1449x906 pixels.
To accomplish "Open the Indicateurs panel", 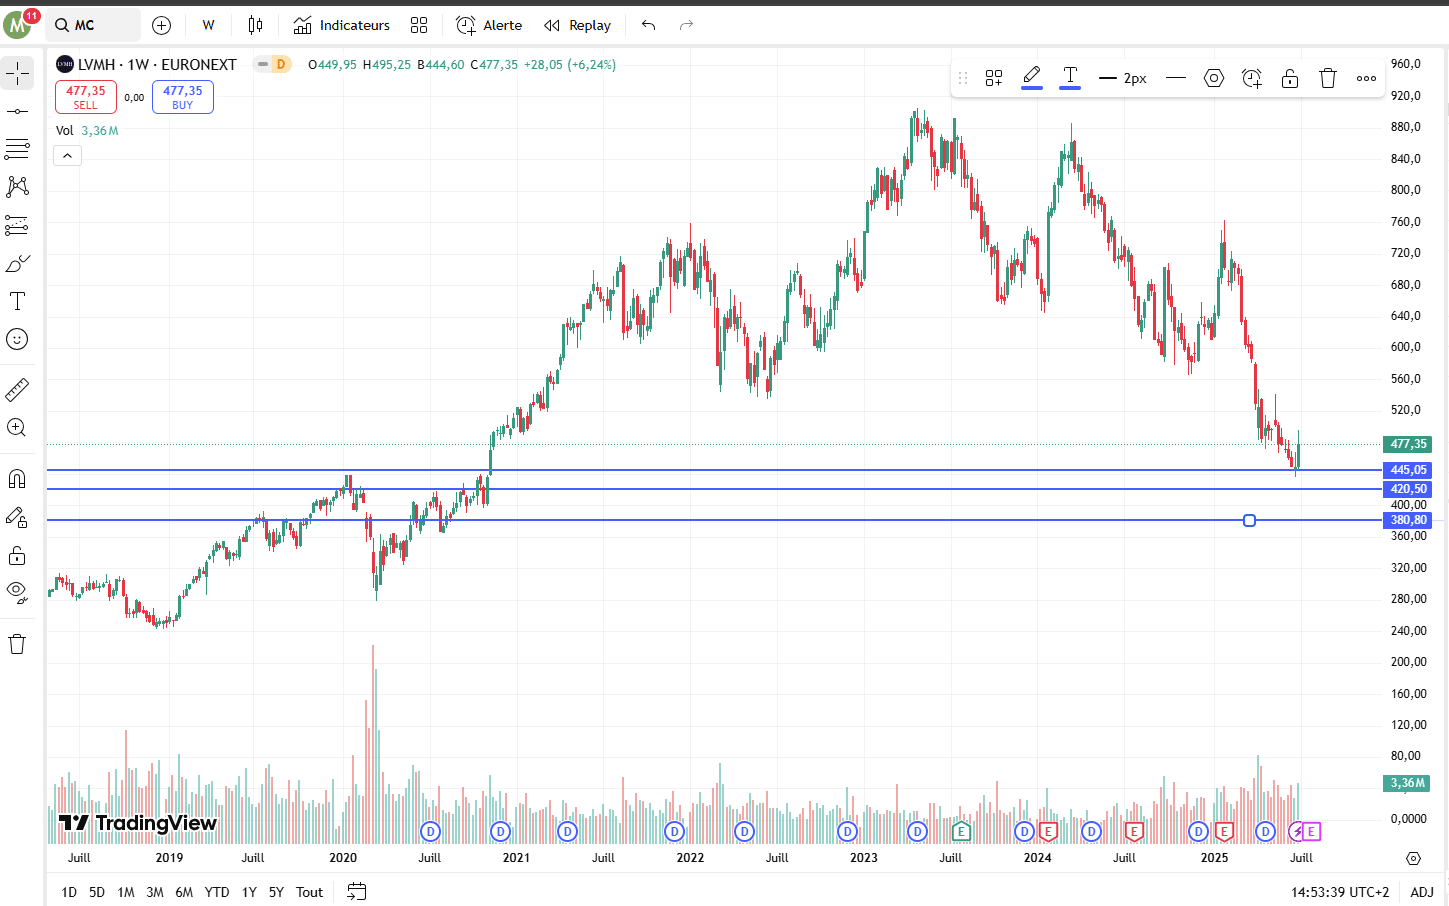I will [342, 25].
